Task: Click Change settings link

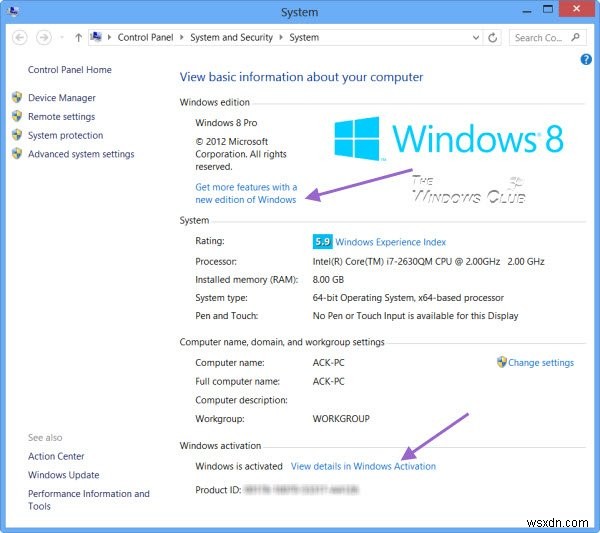Action: 541,363
